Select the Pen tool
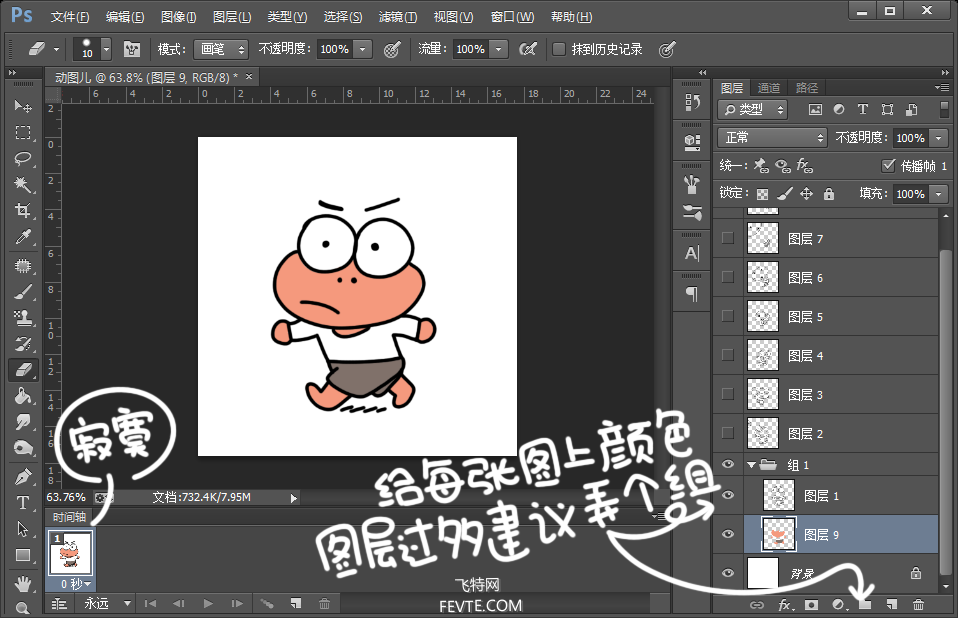This screenshot has height=618, width=958. tap(23, 476)
